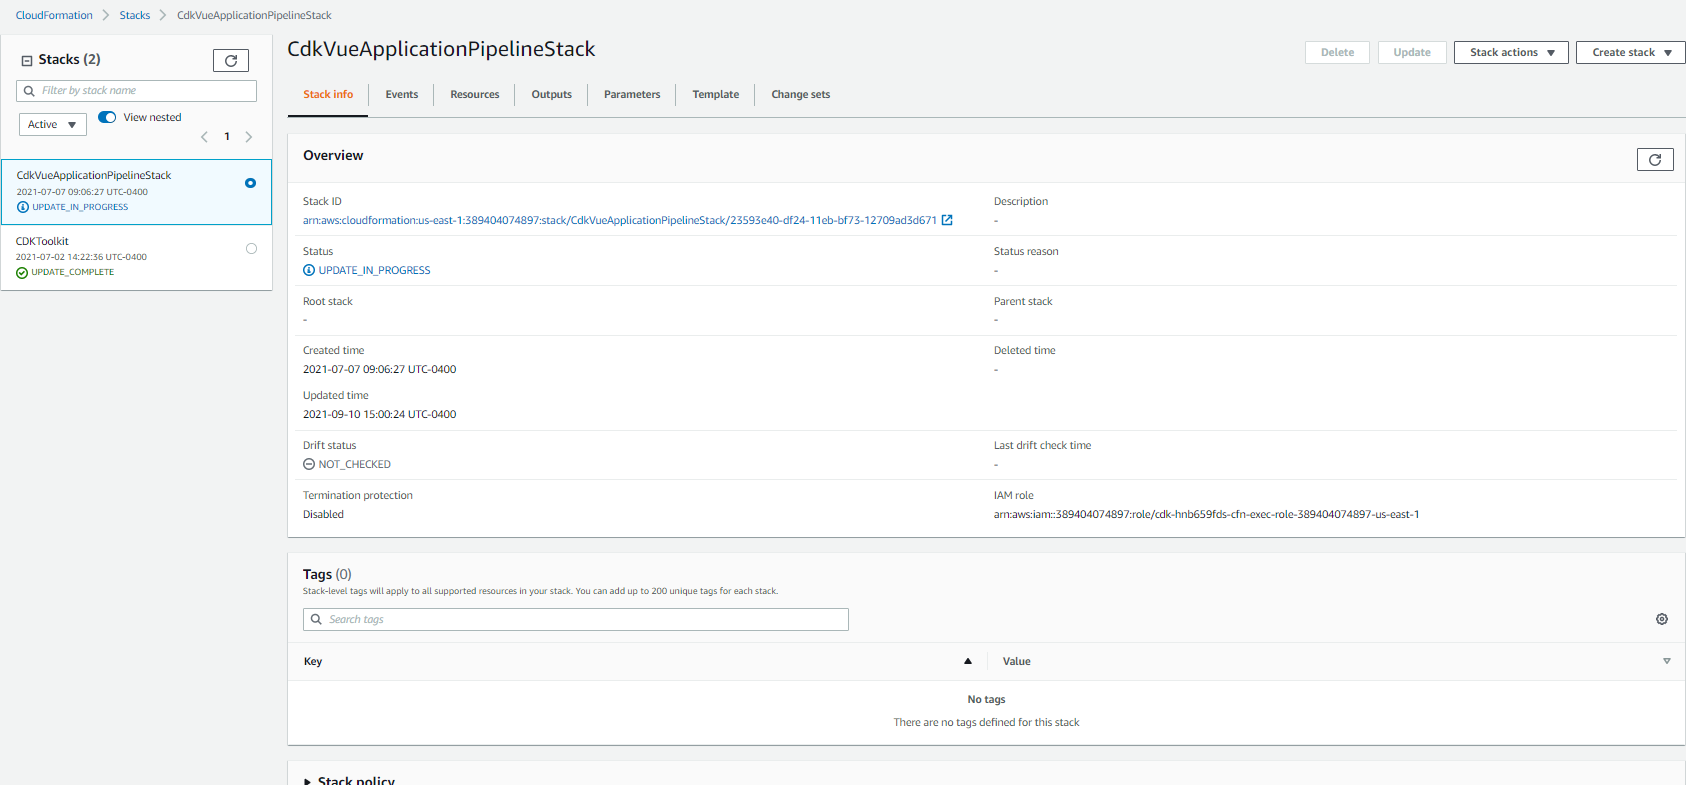Focus the Filter by stack name field

[137, 91]
